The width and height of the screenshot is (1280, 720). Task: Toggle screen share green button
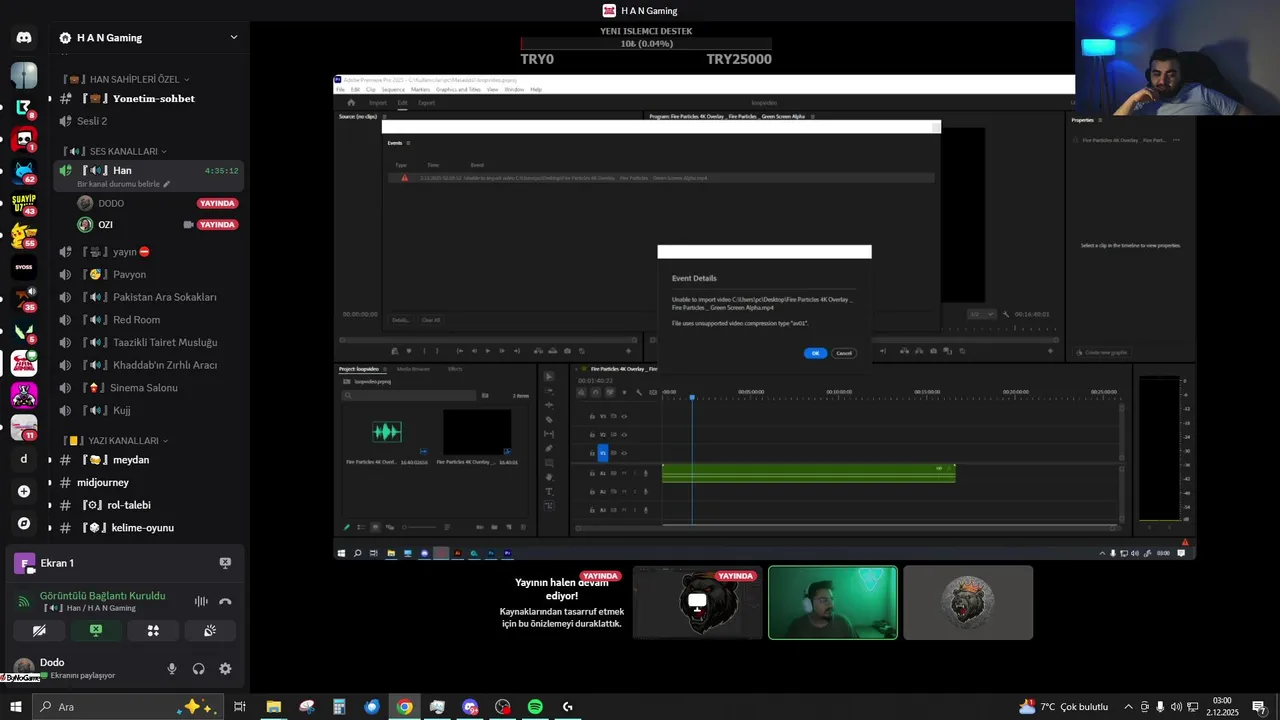(x=96, y=631)
